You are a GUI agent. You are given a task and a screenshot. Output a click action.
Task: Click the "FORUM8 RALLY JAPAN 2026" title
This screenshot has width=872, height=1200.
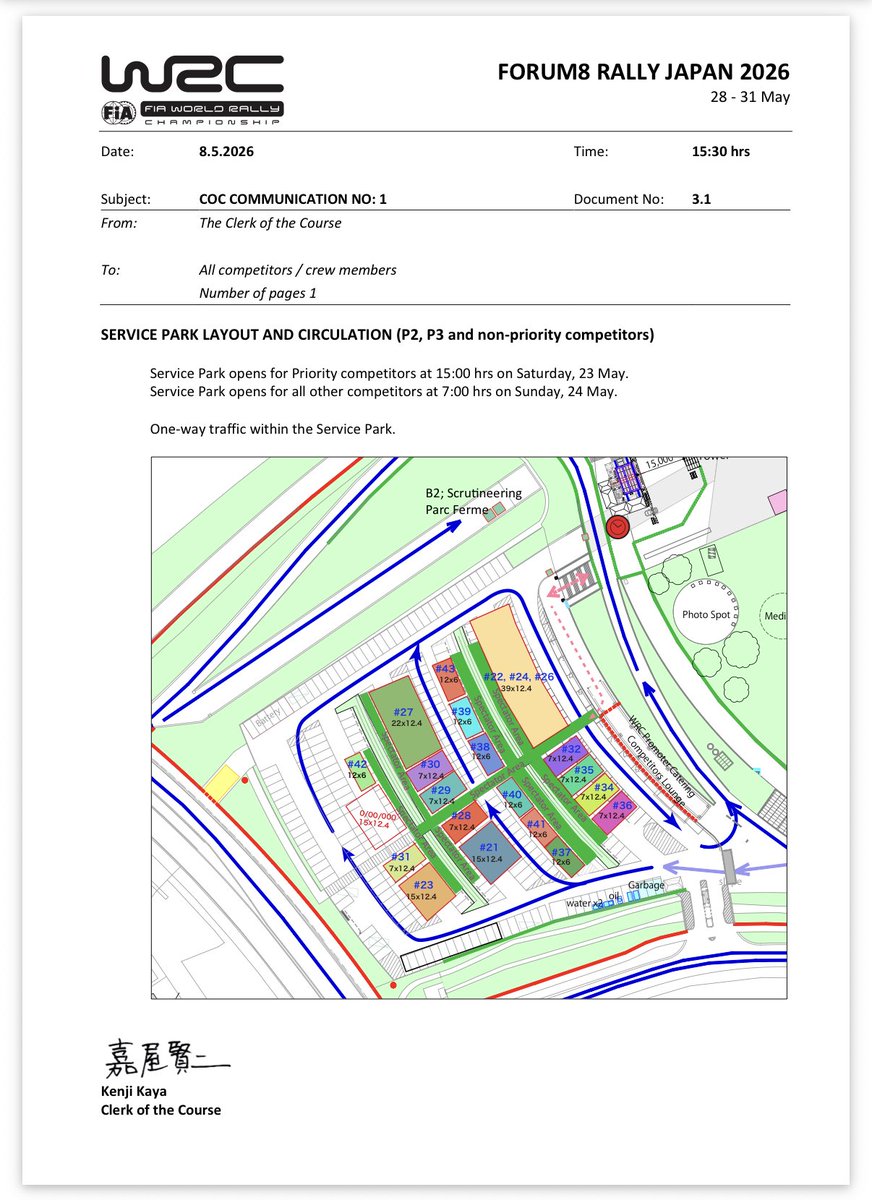[643, 72]
